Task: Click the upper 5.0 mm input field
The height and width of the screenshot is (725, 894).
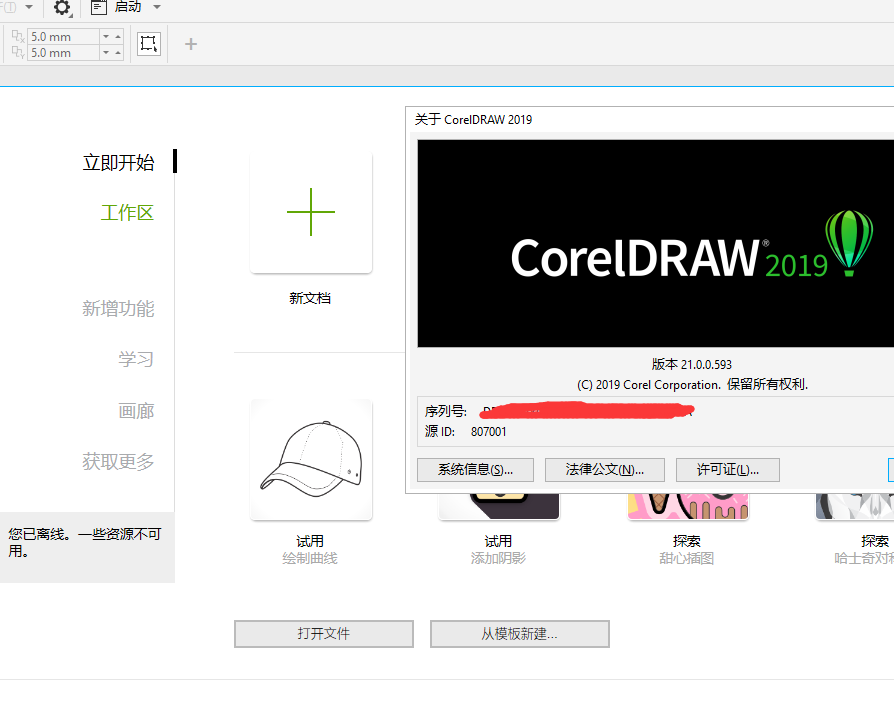Action: click(x=64, y=36)
